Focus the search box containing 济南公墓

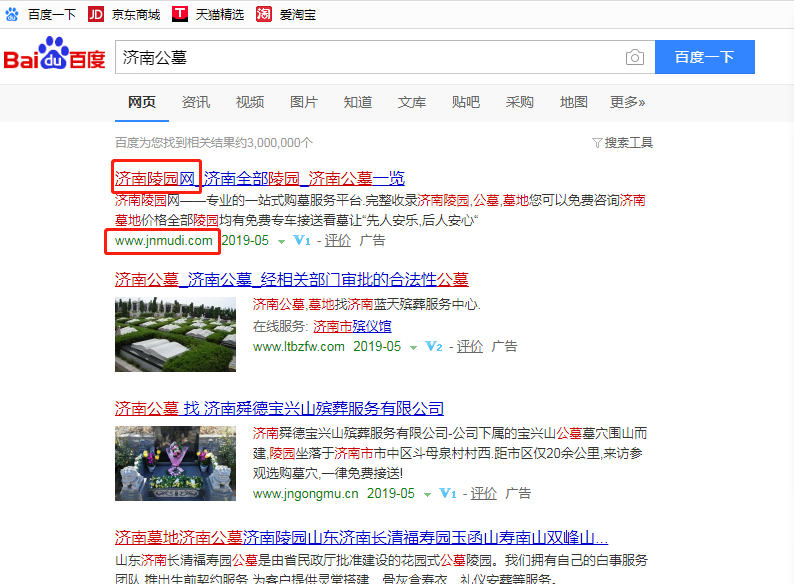tap(385, 57)
